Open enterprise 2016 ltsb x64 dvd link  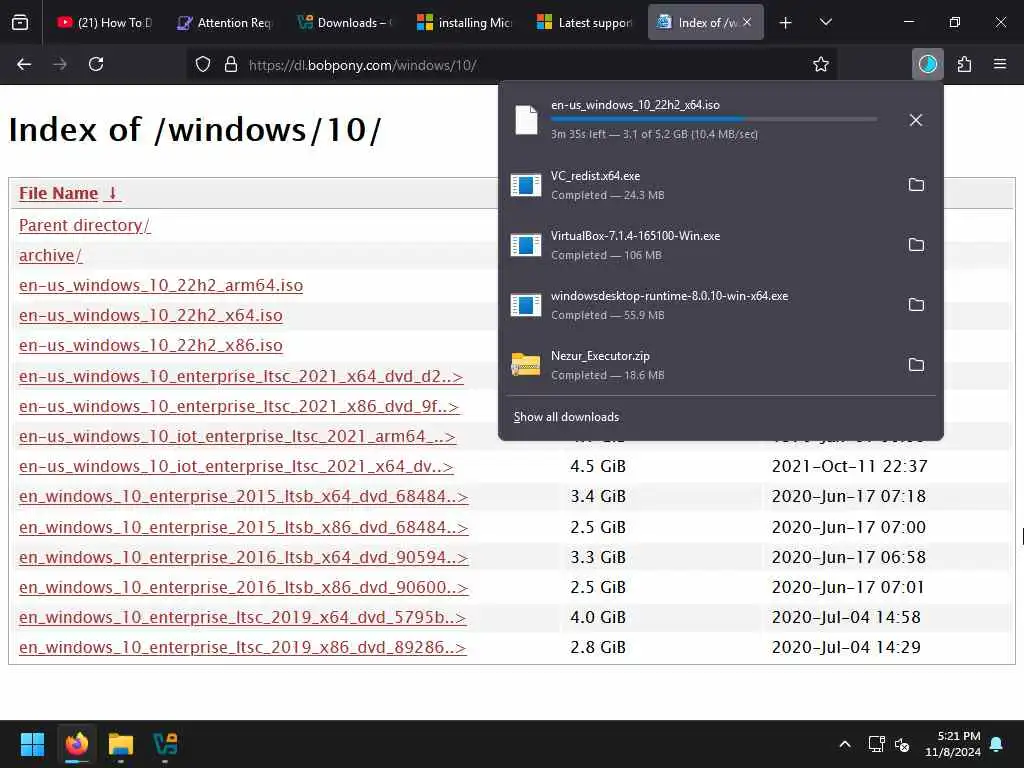pos(244,557)
